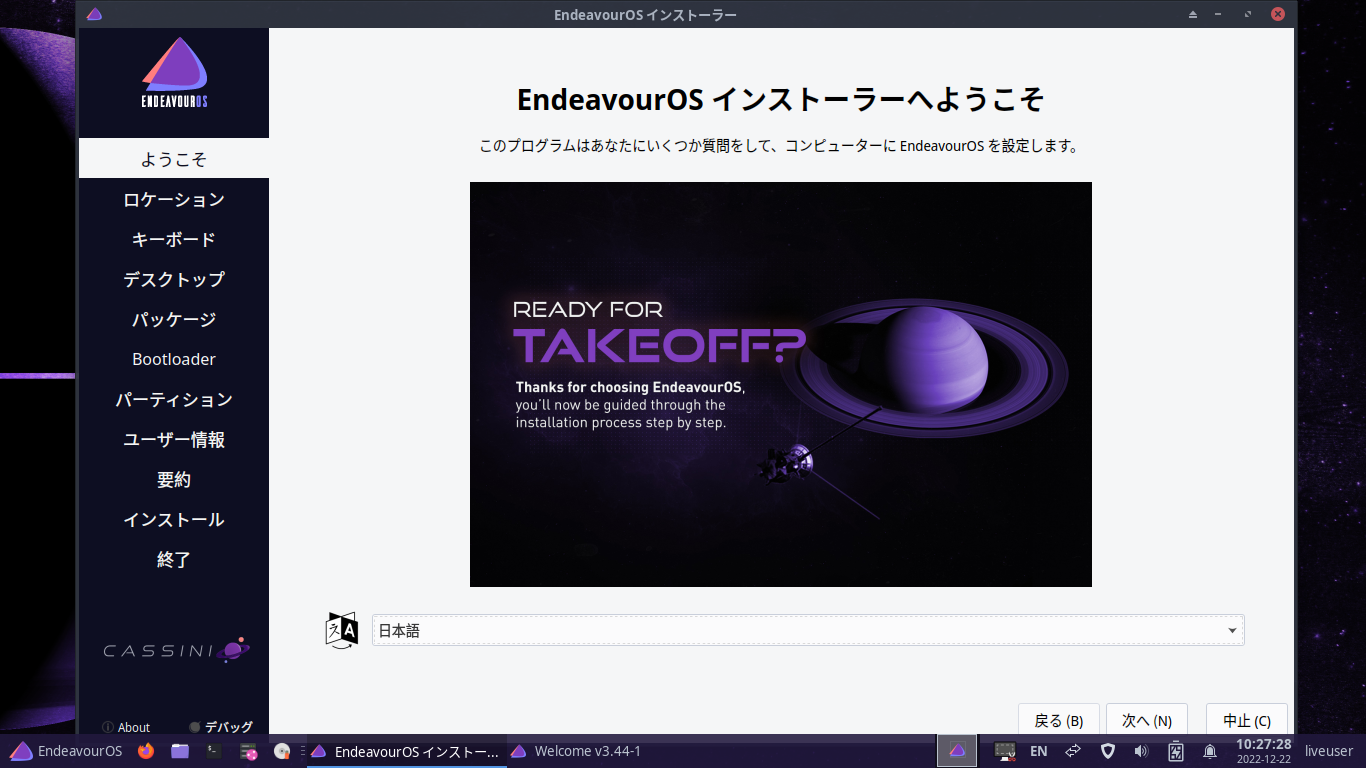Launch the terminal from the taskbar

click(x=214, y=751)
